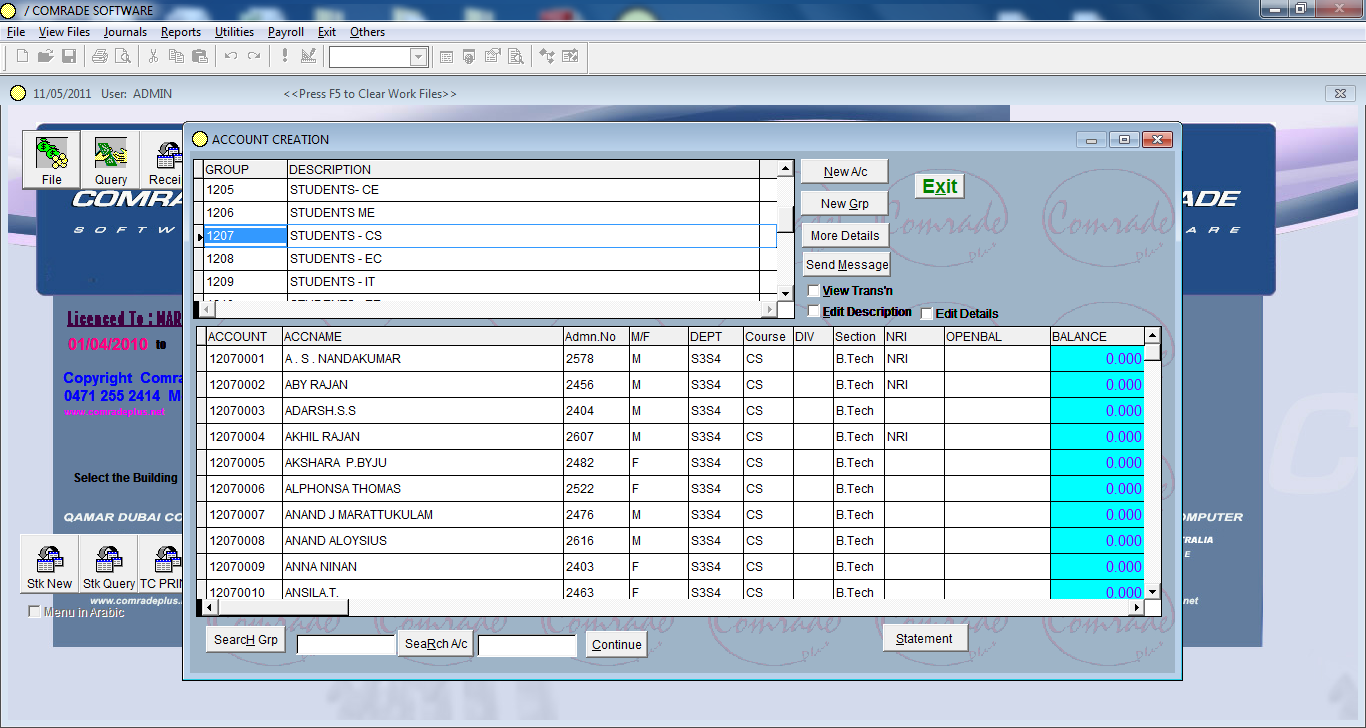Open the Stk New stock creation icon
The width and height of the screenshot is (1366, 728).
[48, 562]
